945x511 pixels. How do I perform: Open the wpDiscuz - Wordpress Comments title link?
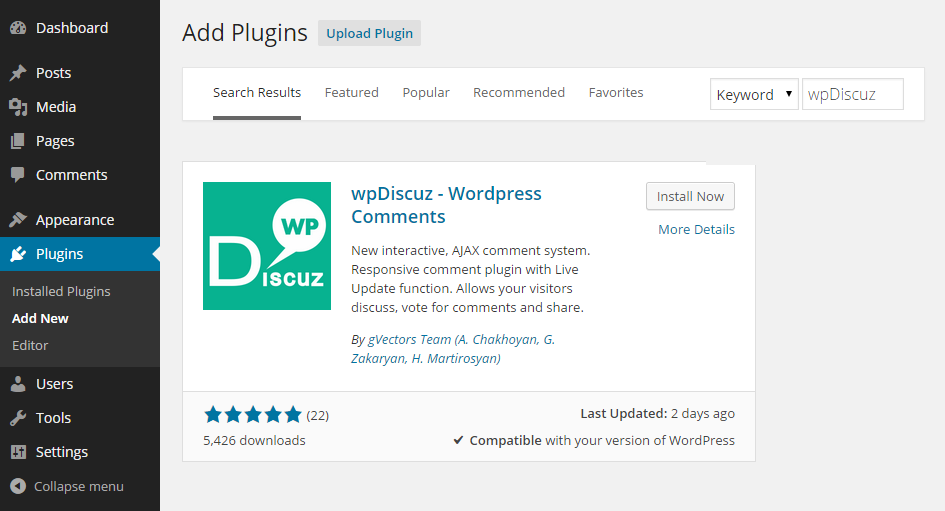pyautogui.click(x=446, y=205)
